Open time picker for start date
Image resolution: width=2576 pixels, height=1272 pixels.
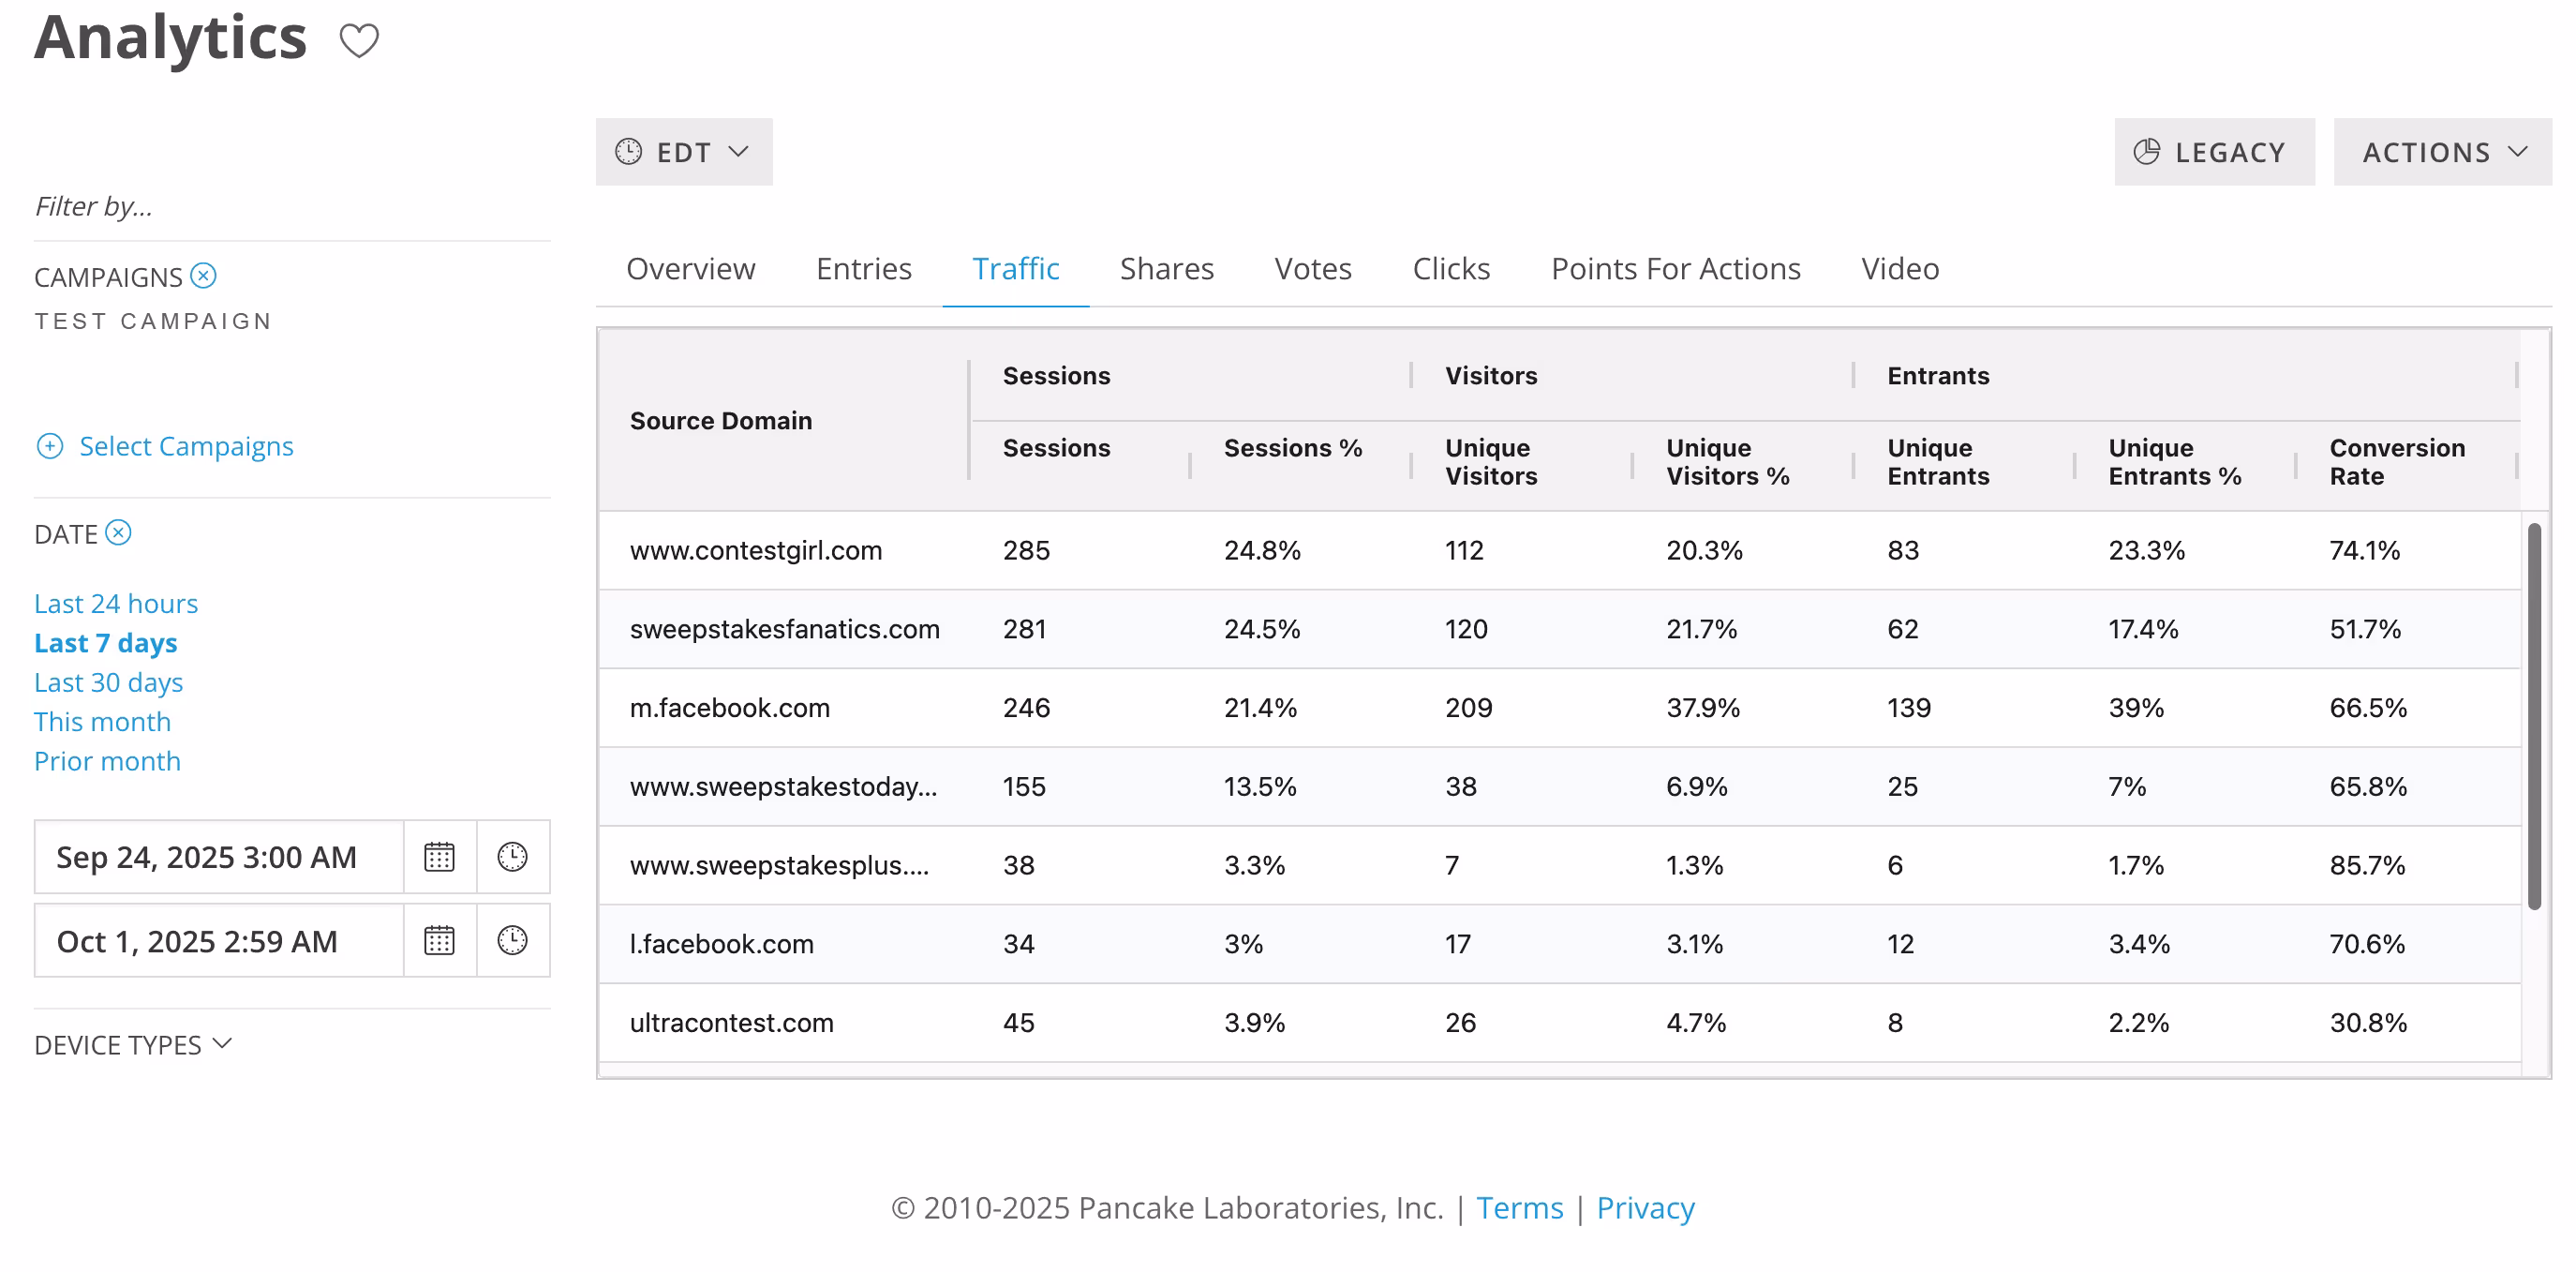pyautogui.click(x=513, y=857)
